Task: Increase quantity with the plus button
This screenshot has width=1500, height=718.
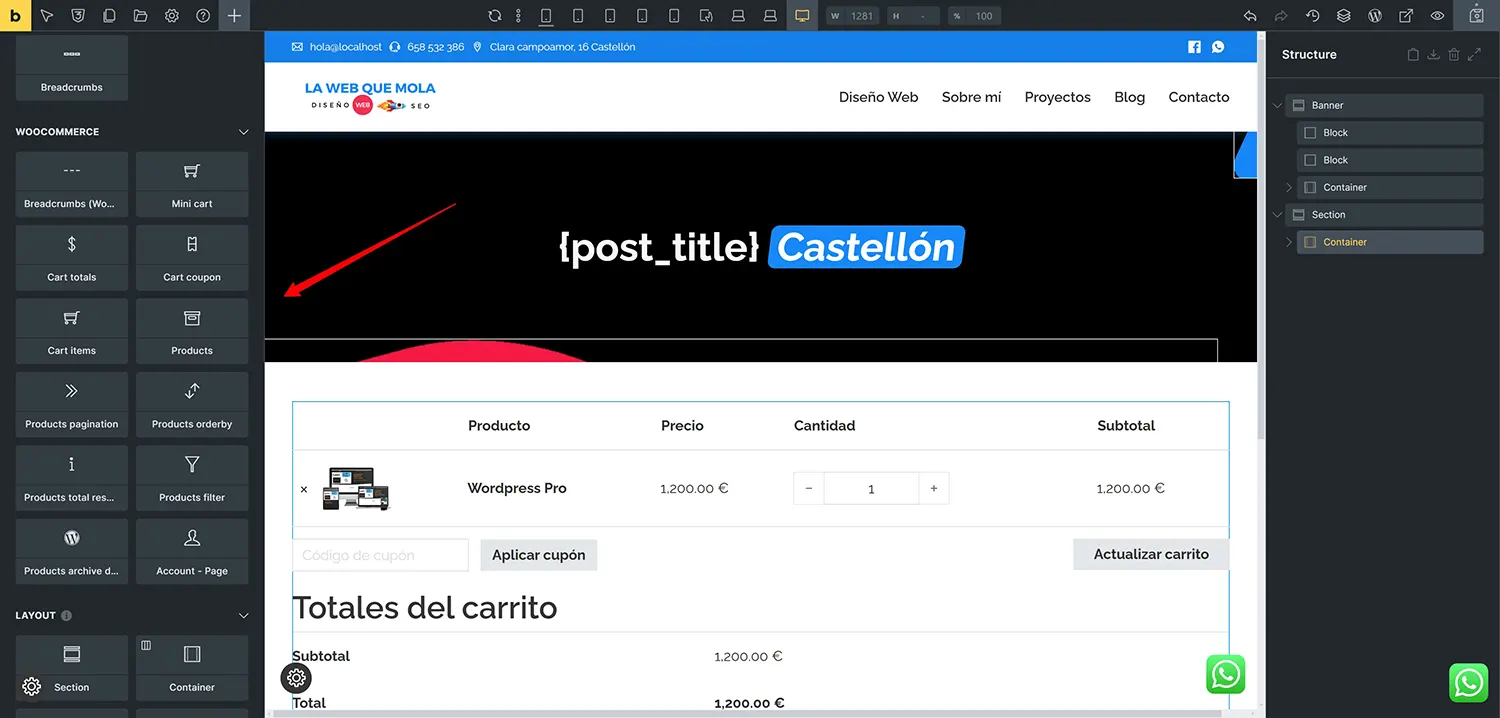Action: [x=934, y=489]
